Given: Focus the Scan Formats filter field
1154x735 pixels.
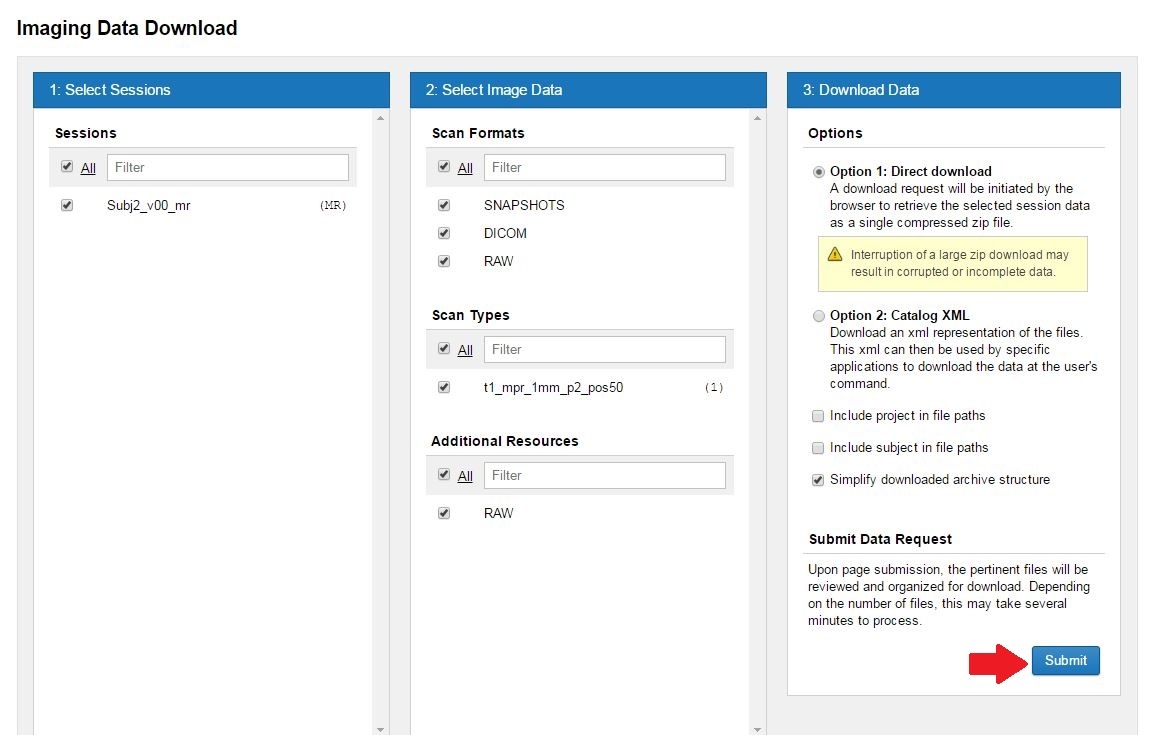Looking at the screenshot, I should tap(605, 167).
